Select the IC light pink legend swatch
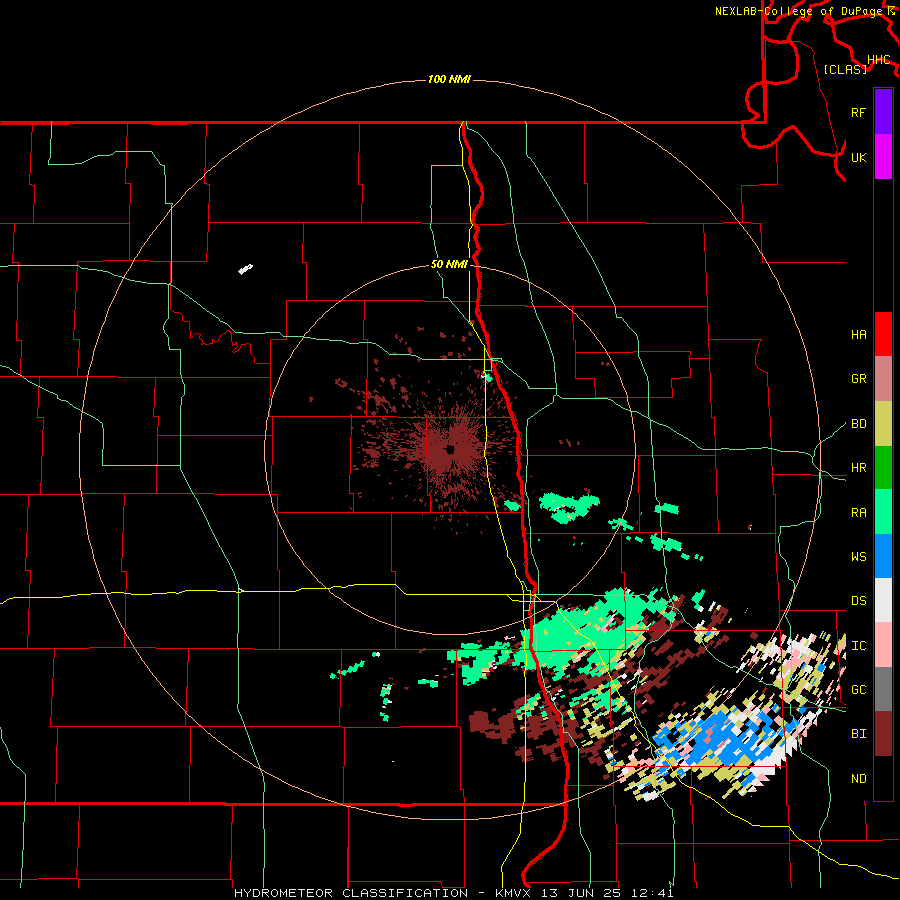Image resolution: width=900 pixels, height=900 pixels. pos(883,645)
